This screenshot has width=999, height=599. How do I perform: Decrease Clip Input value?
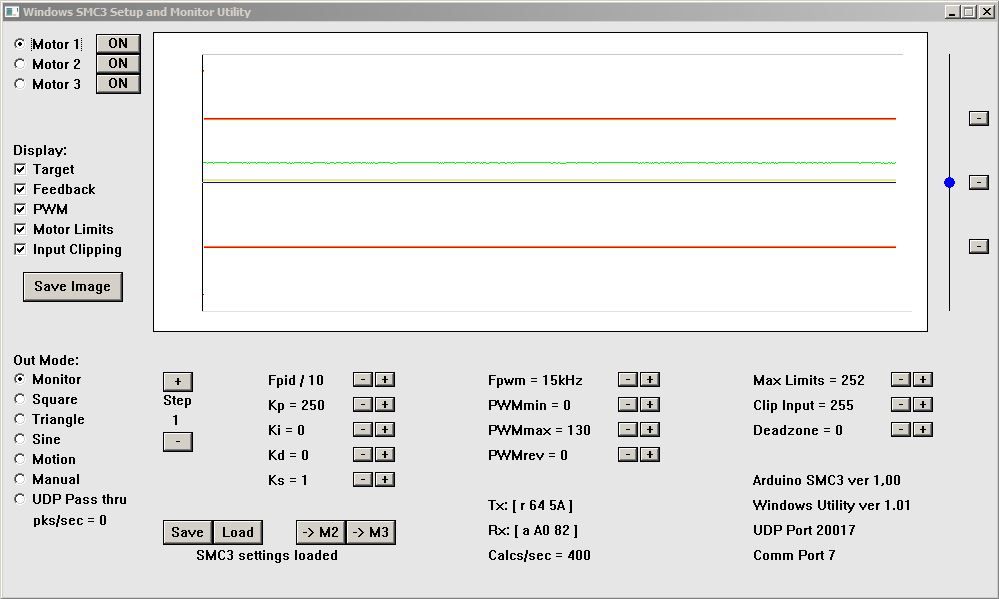[x=900, y=404]
